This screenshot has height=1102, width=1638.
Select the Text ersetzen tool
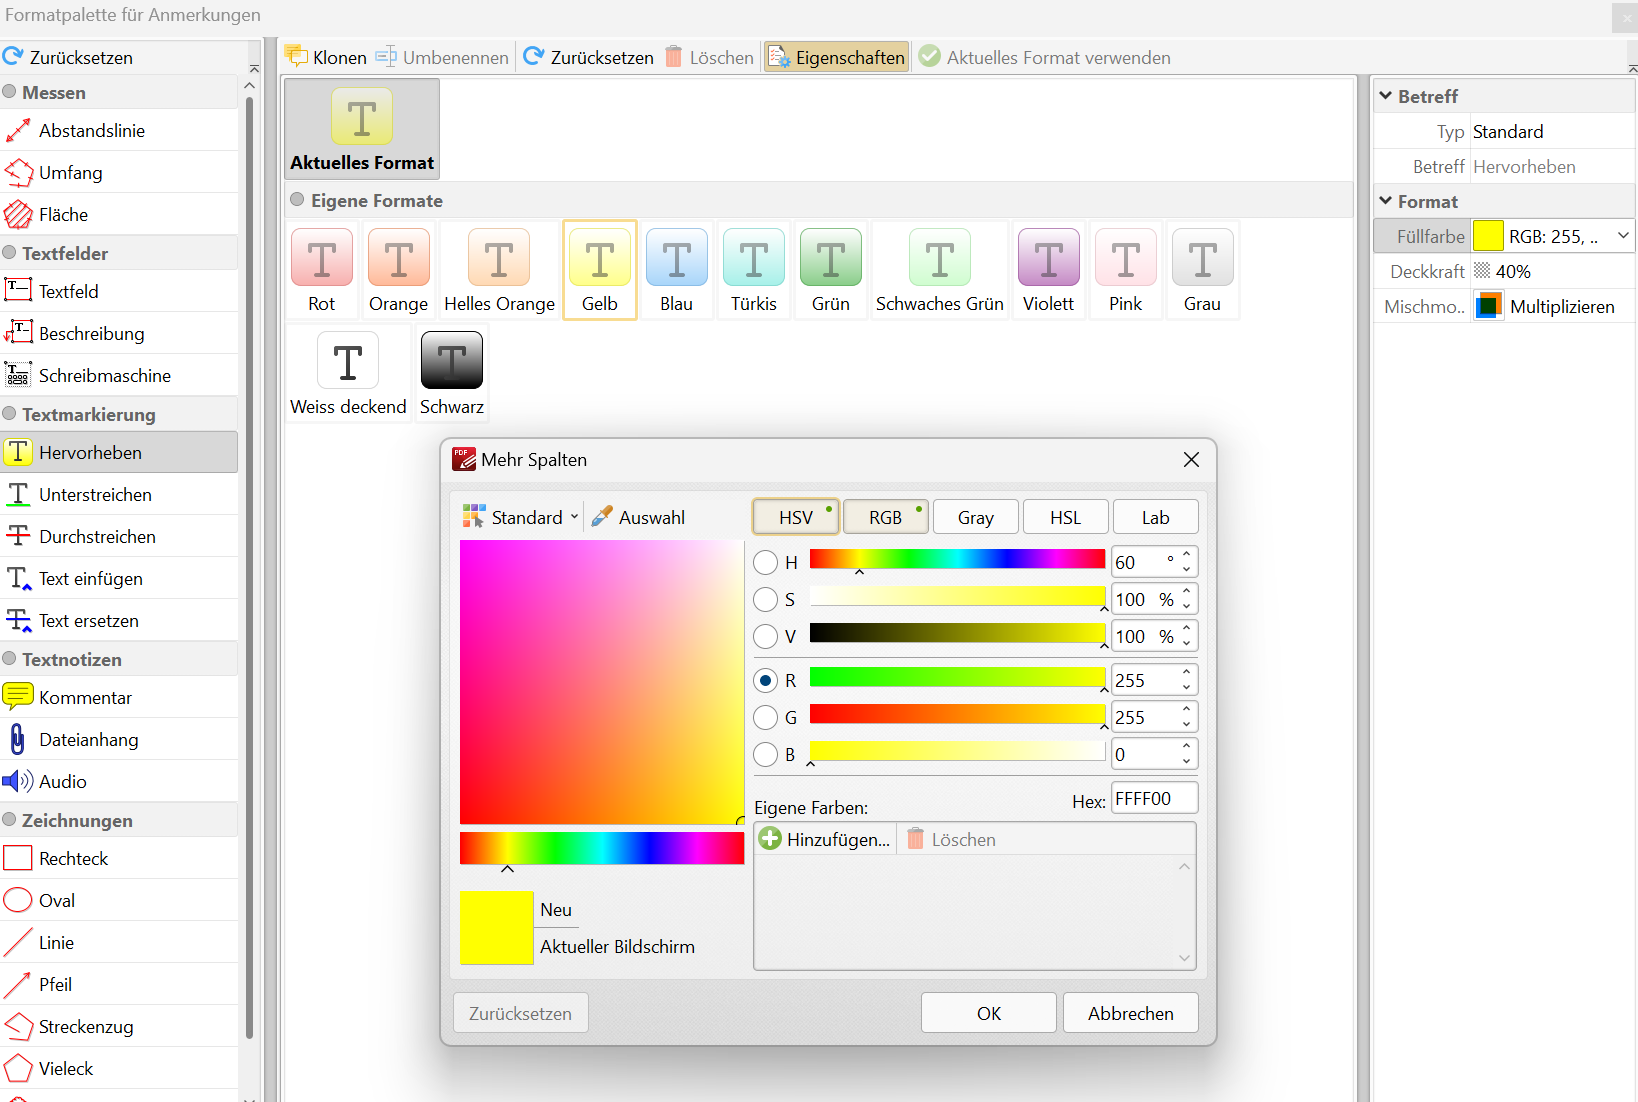(119, 621)
